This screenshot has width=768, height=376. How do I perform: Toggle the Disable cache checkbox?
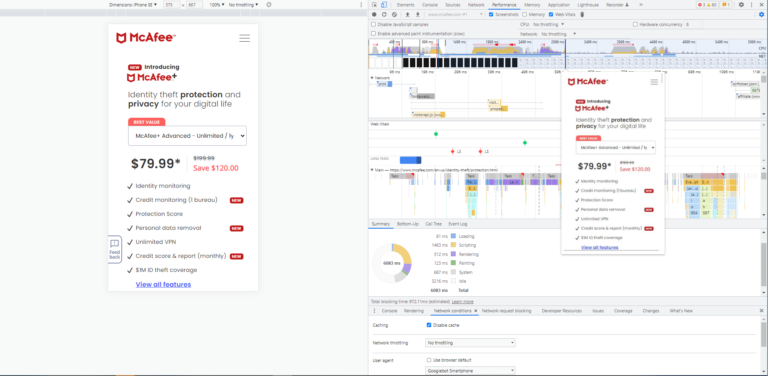click(x=429, y=325)
